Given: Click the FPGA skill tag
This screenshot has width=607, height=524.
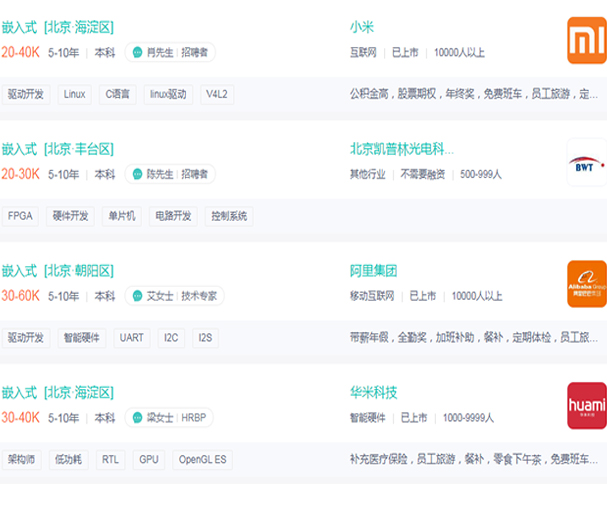Looking at the screenshot, I should [x=20, y=216].
